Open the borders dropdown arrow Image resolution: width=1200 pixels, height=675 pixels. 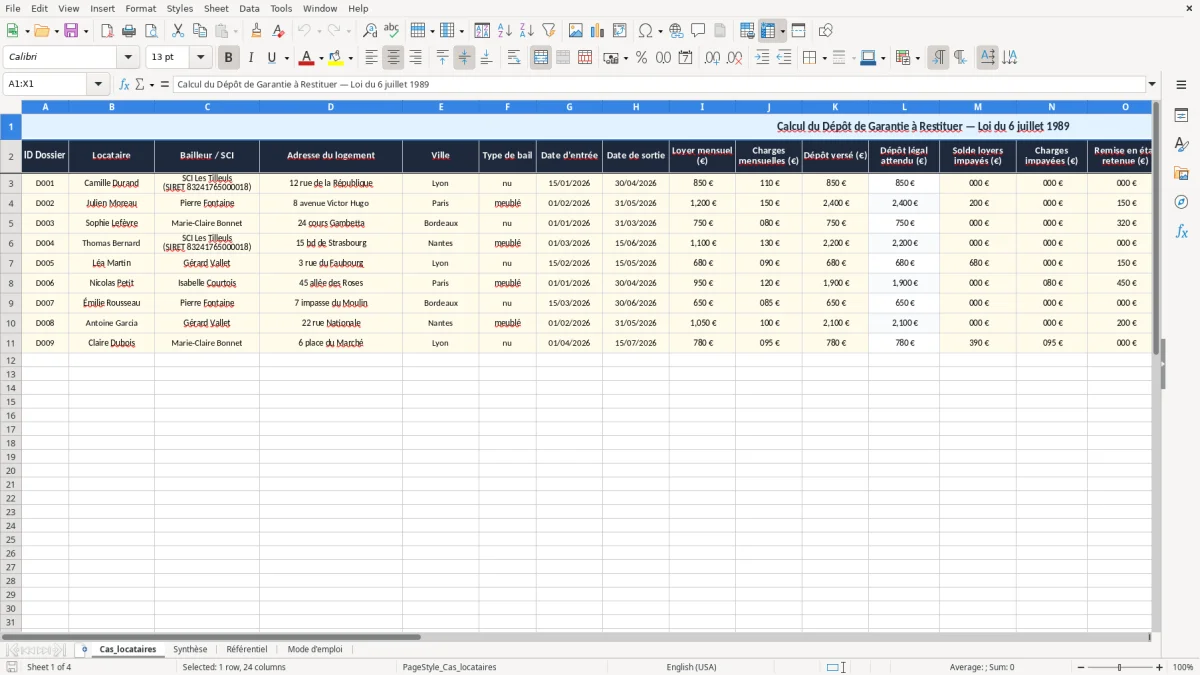click(x=824, y=58)
